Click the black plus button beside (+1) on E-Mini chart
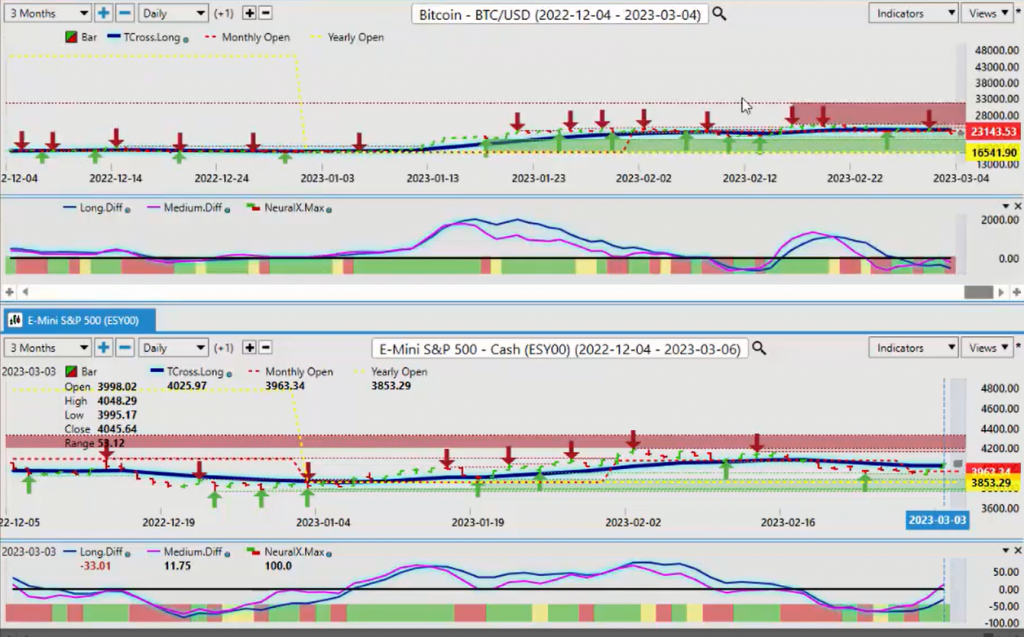Screen dimensions: 1024x637 click(x=249, y=348)
